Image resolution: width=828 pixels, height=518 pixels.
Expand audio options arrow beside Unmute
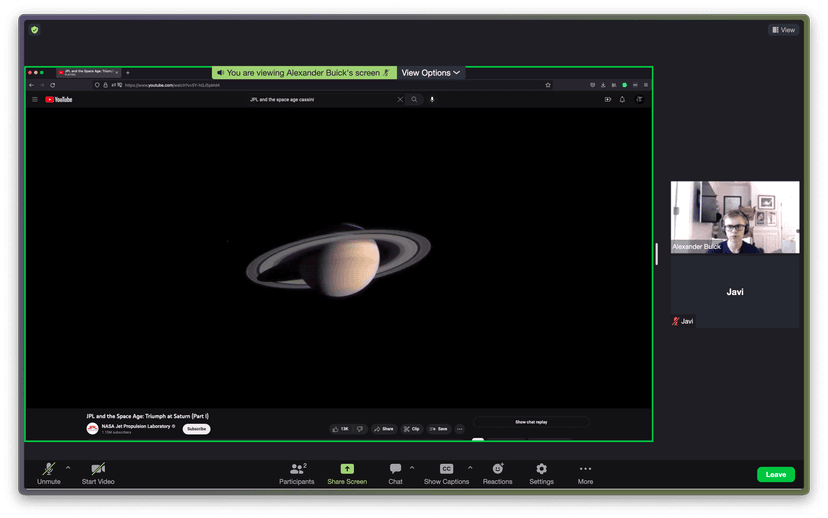[x=68, y=467]
